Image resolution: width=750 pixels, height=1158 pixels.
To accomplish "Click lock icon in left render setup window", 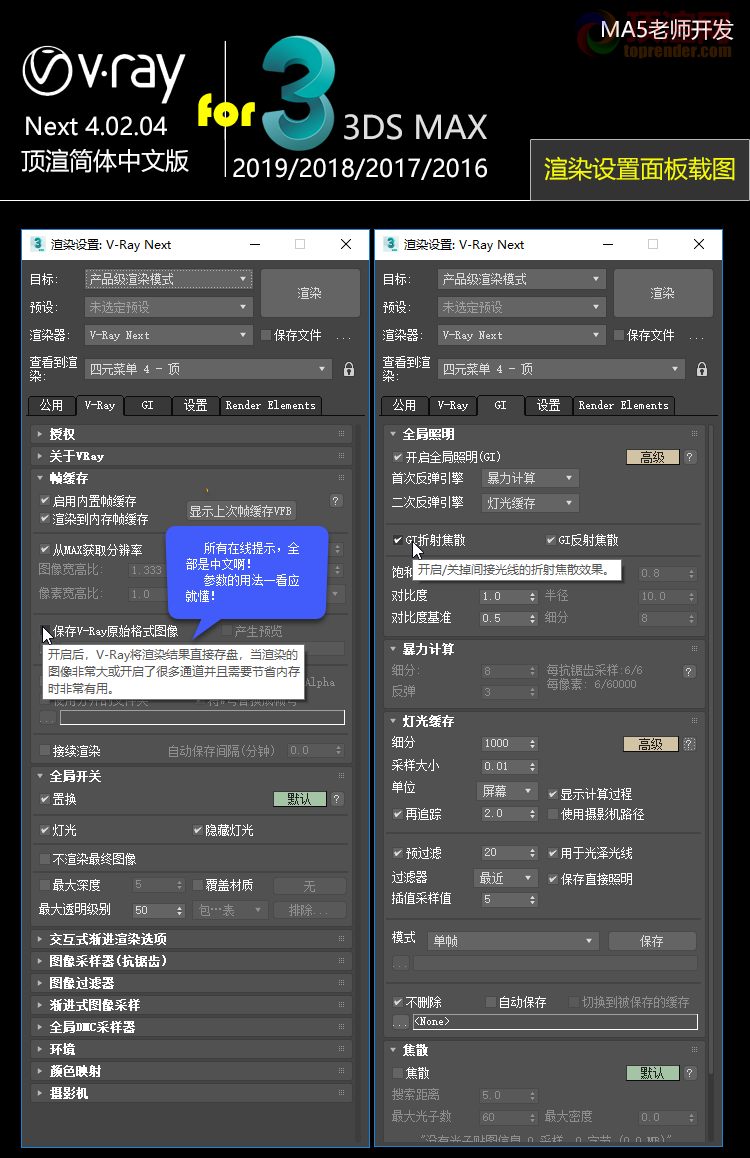I will (349, 369).
